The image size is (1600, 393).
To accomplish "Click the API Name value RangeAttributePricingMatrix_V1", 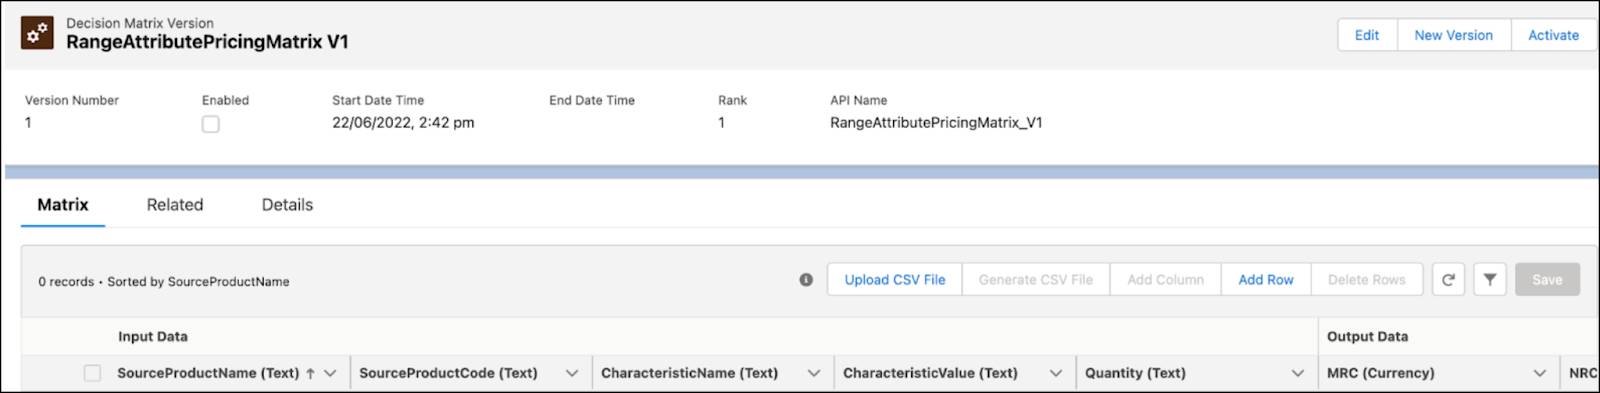I will pyautogui.click(x=936, y=123).
